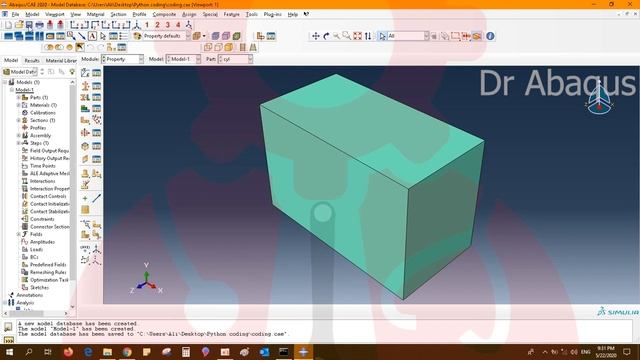This screenshot has height=360, width=640.
Task: Click the Assign Section icon in toolbox
Action: (x=85, y=98)
